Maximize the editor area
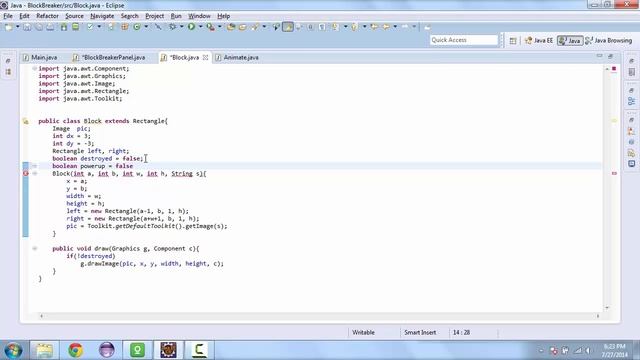The width and height of the screenshot is (640, 360). coord(611,56)
